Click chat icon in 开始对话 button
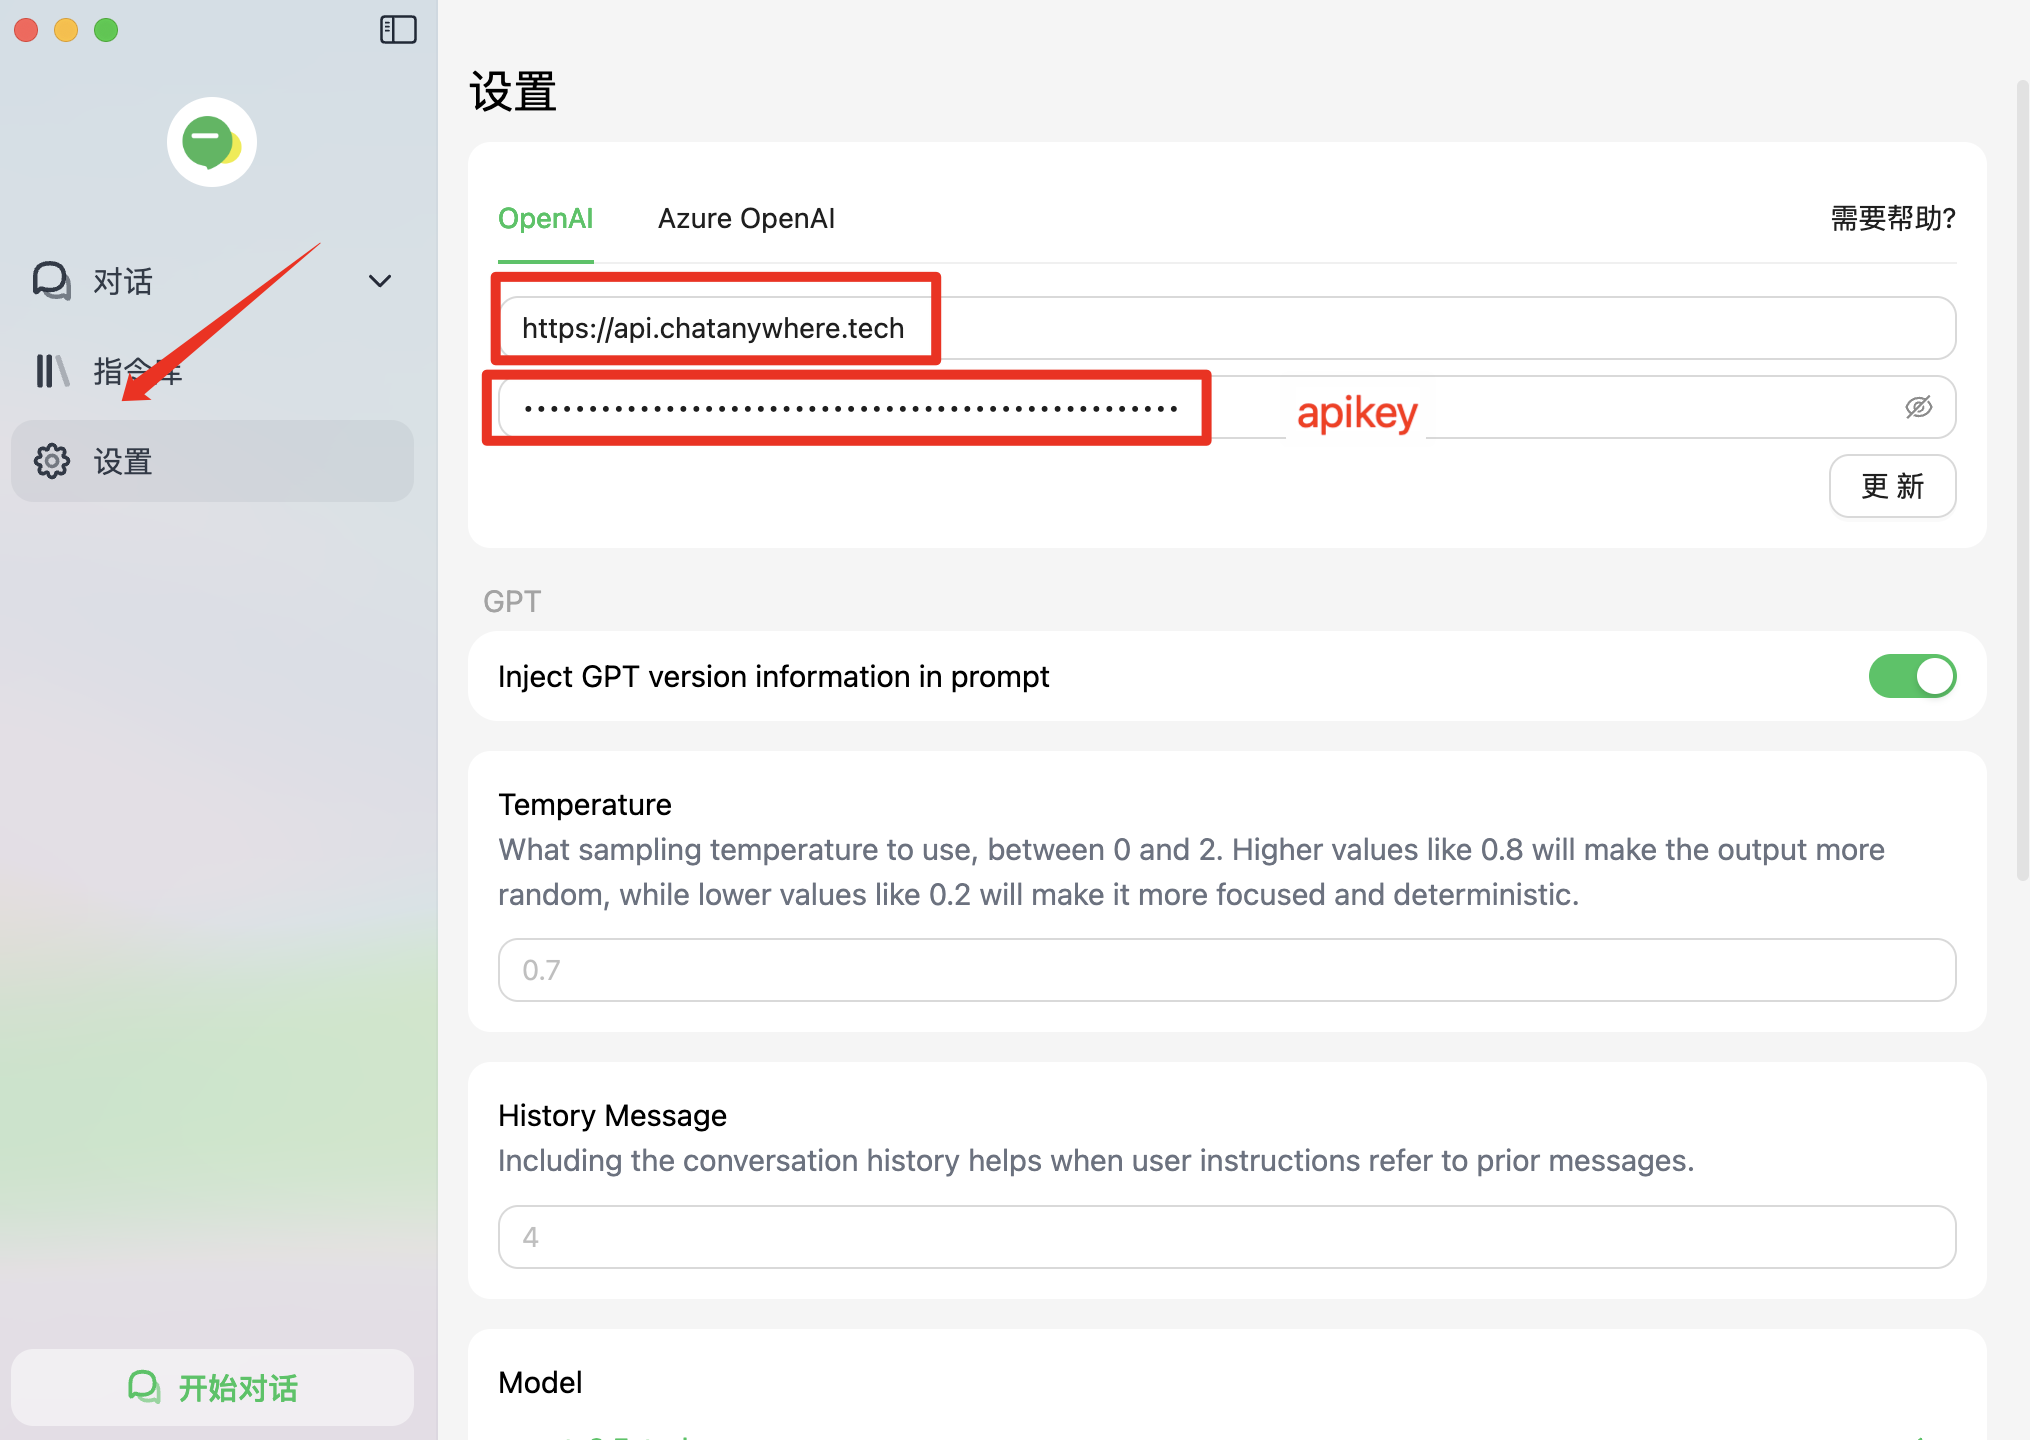The height and width of the screenshot is (1440, 2030). (144, 1387)
